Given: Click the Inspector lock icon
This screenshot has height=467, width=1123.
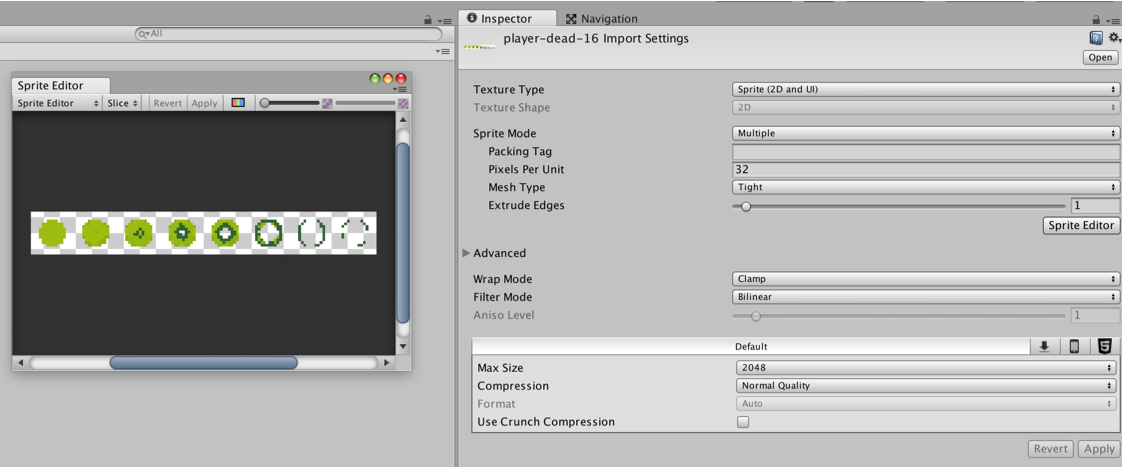Looking at the screenshot, I should coord(1096,20).
